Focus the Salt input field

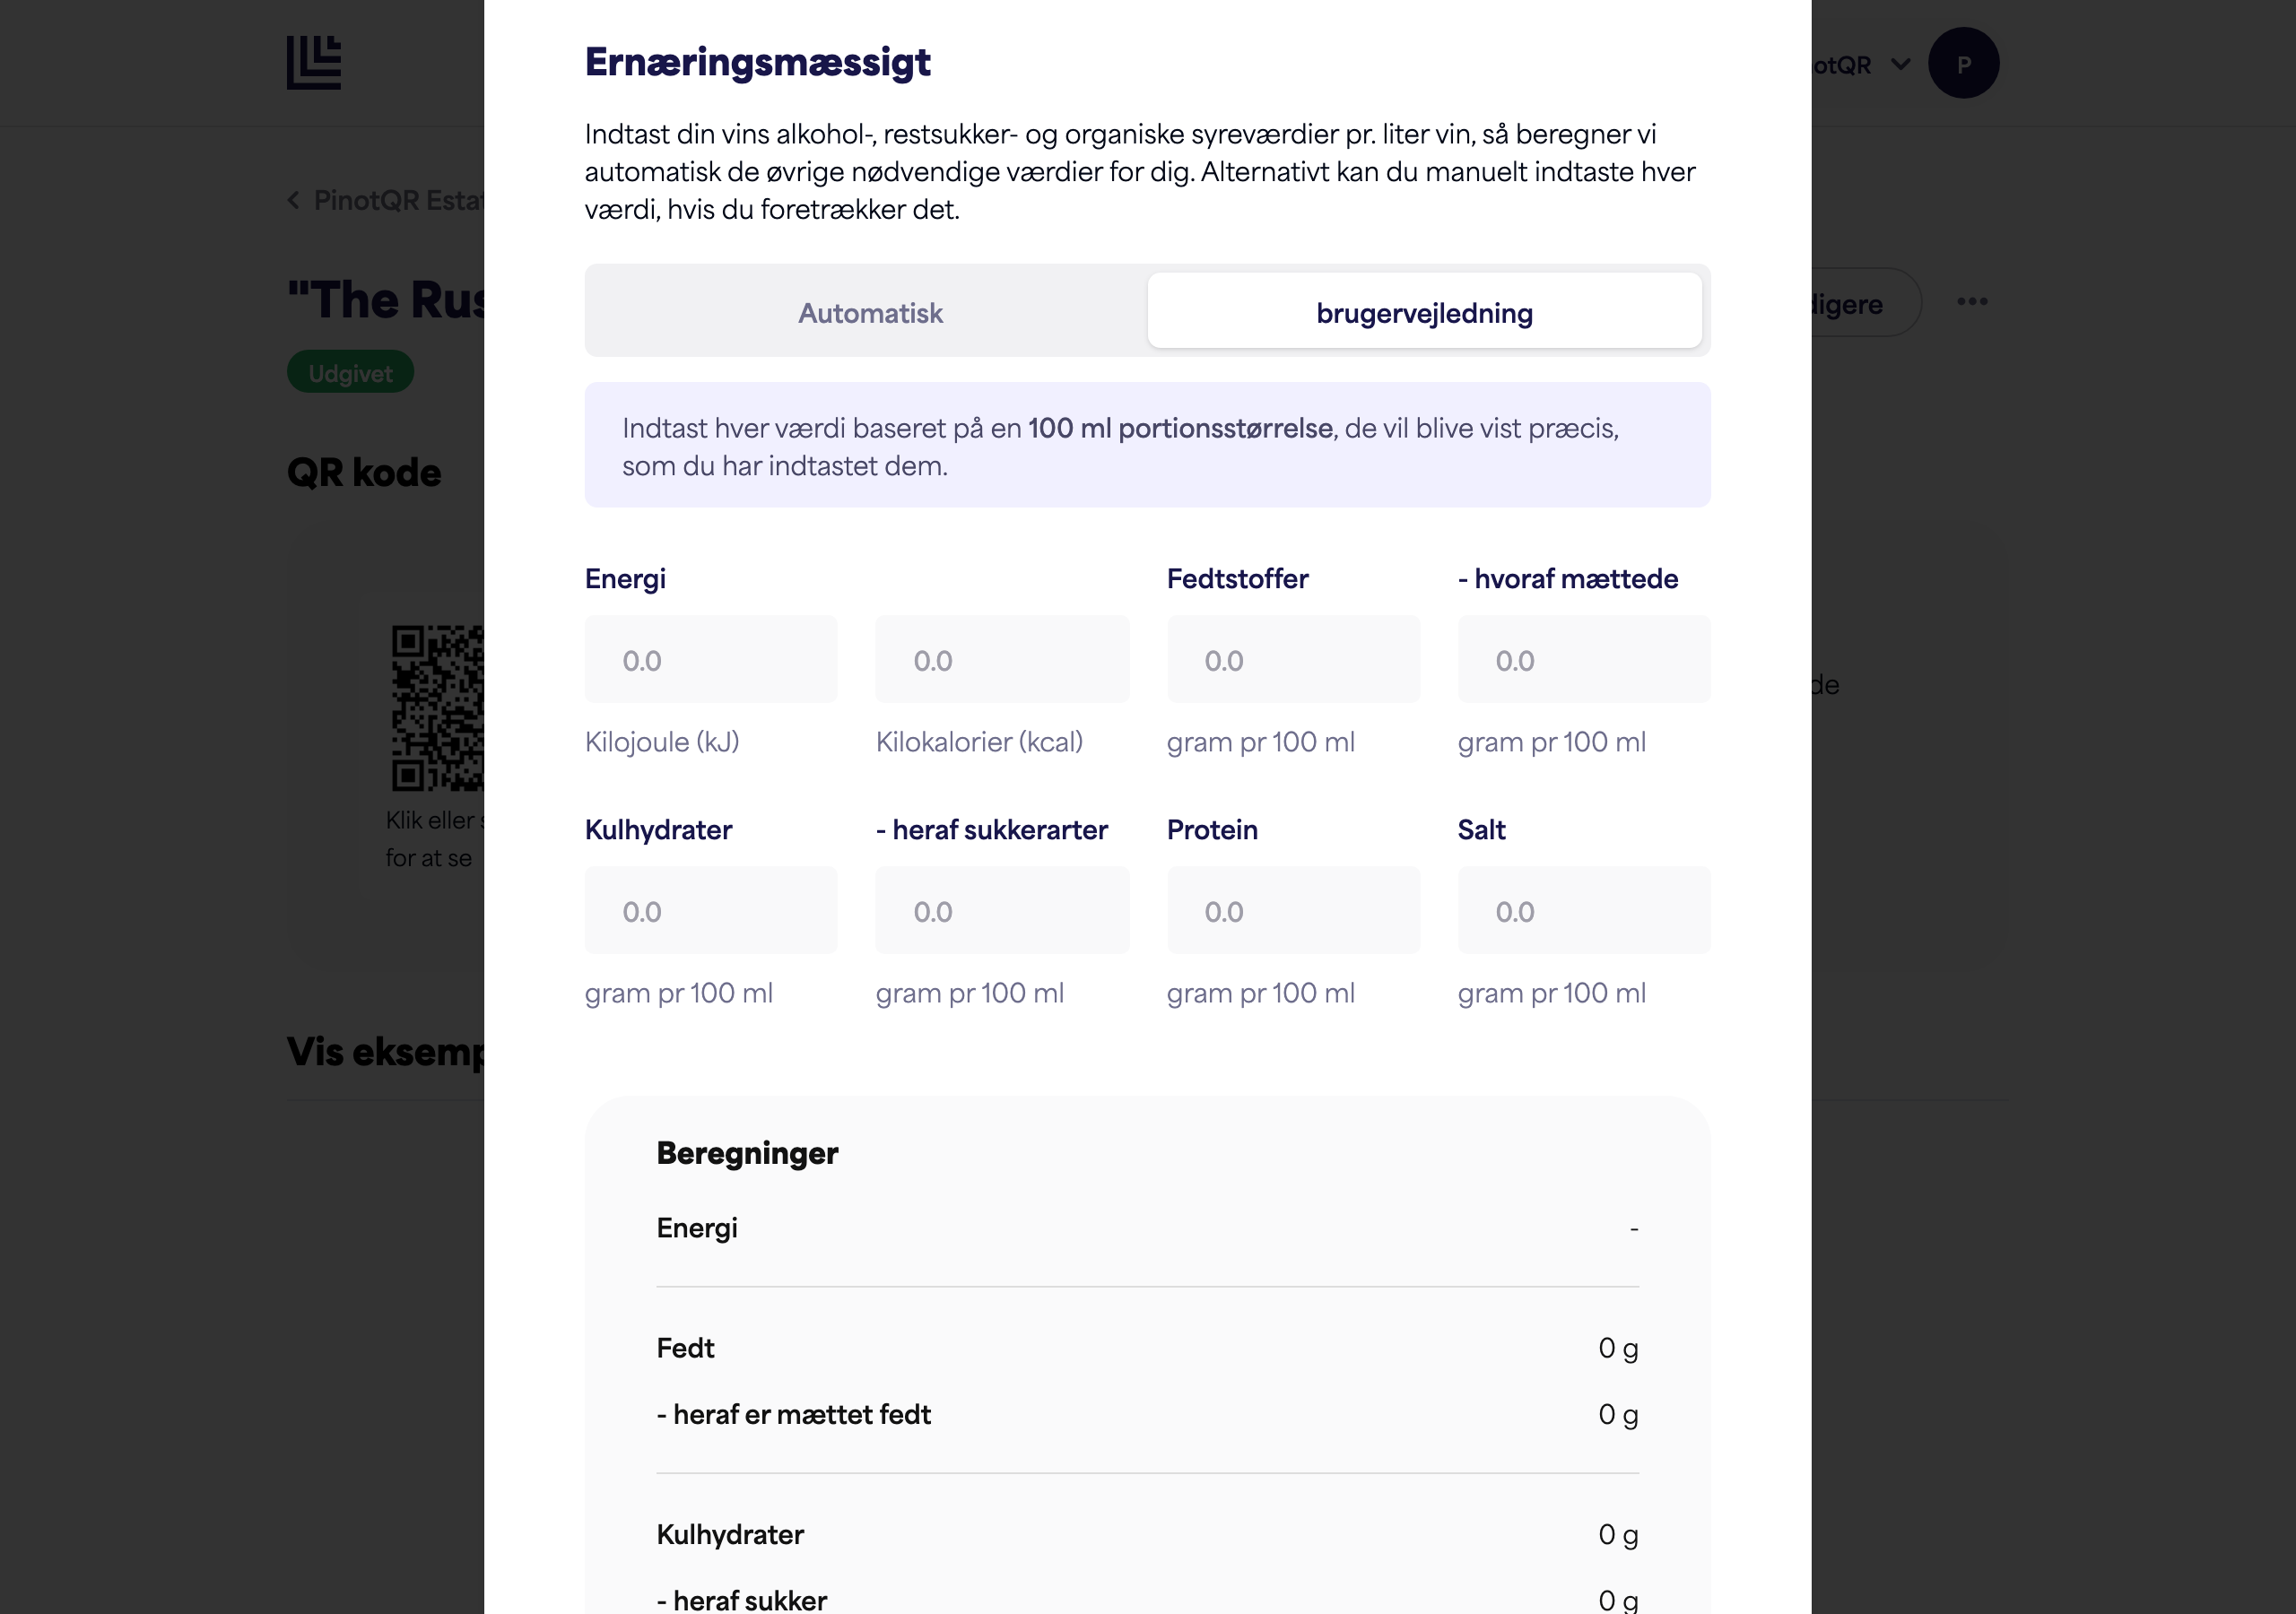pos(1584,910)
